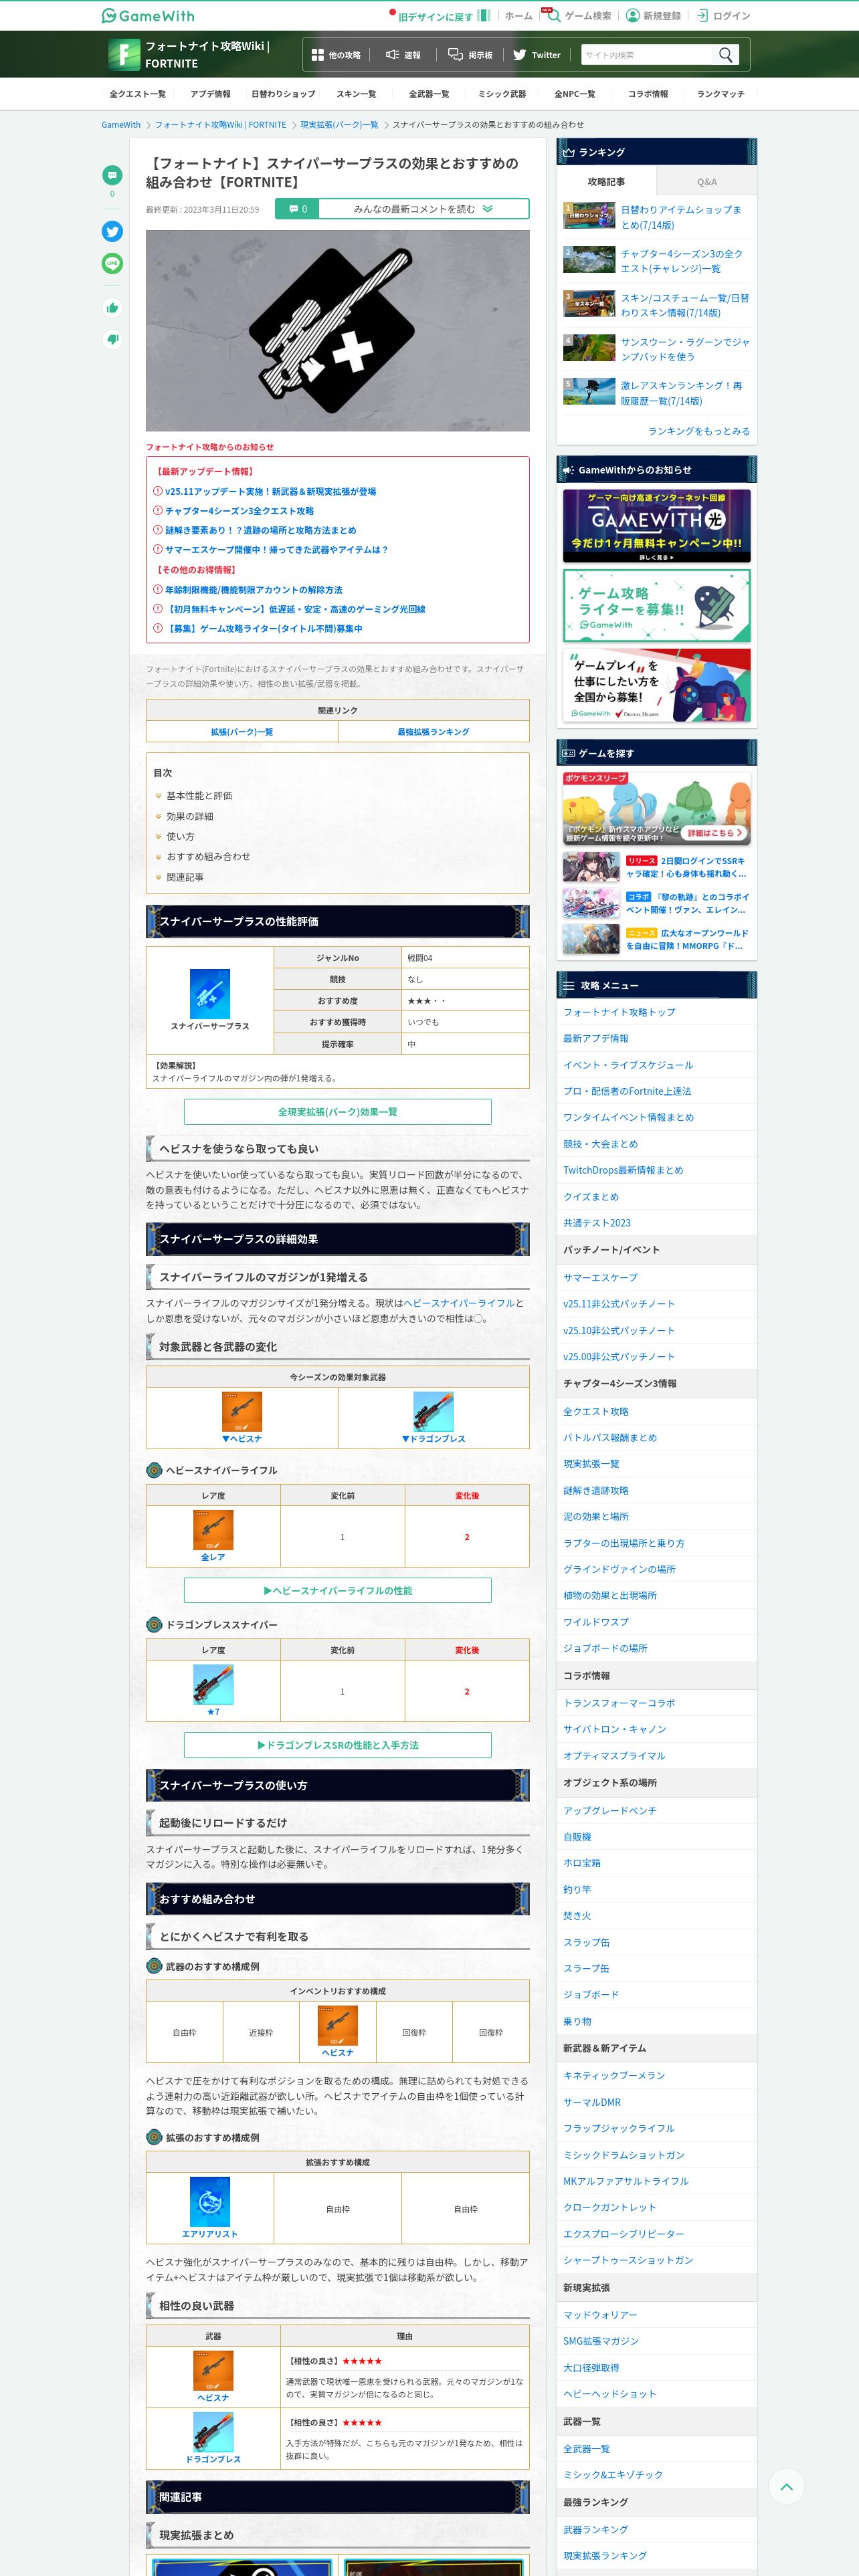
Task: Click the thumbs up icon
Action: point(112,307)
